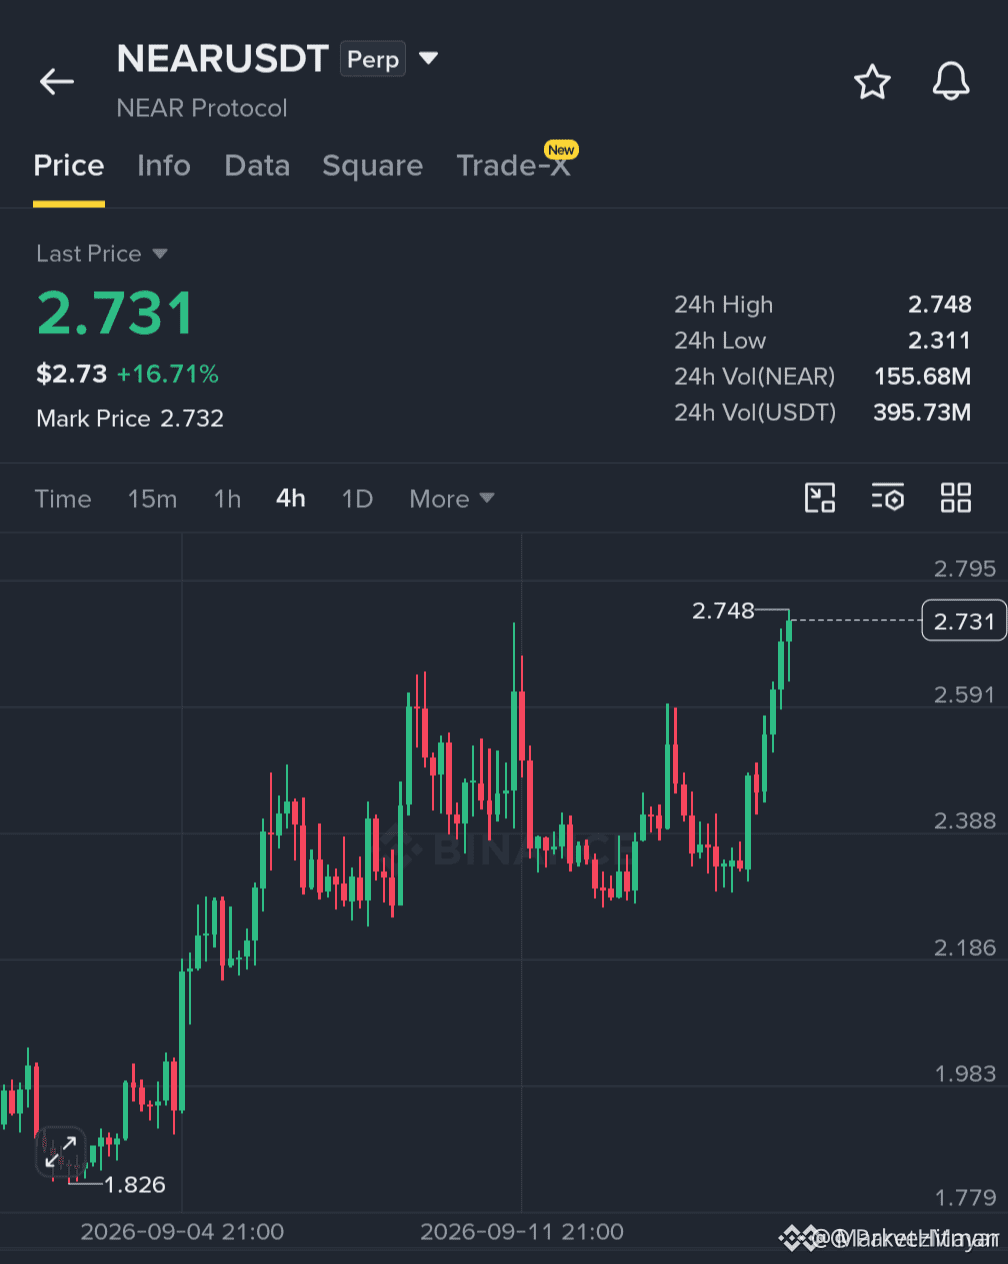Expand the NEARUSDT Perp pair dropdown
Image resolution: width=1008 pixels, height=1264 pixels.
coord(428,58)
